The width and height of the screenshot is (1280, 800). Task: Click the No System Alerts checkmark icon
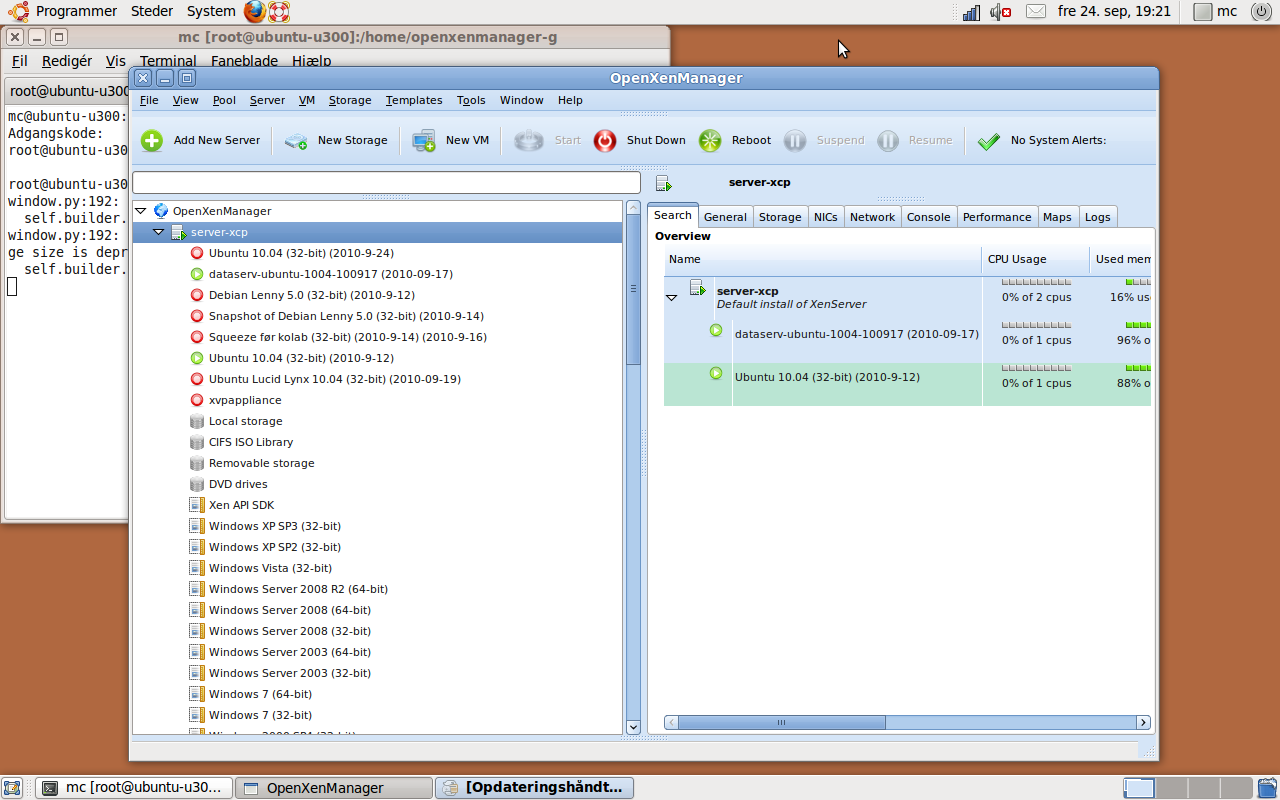(988, 141)
